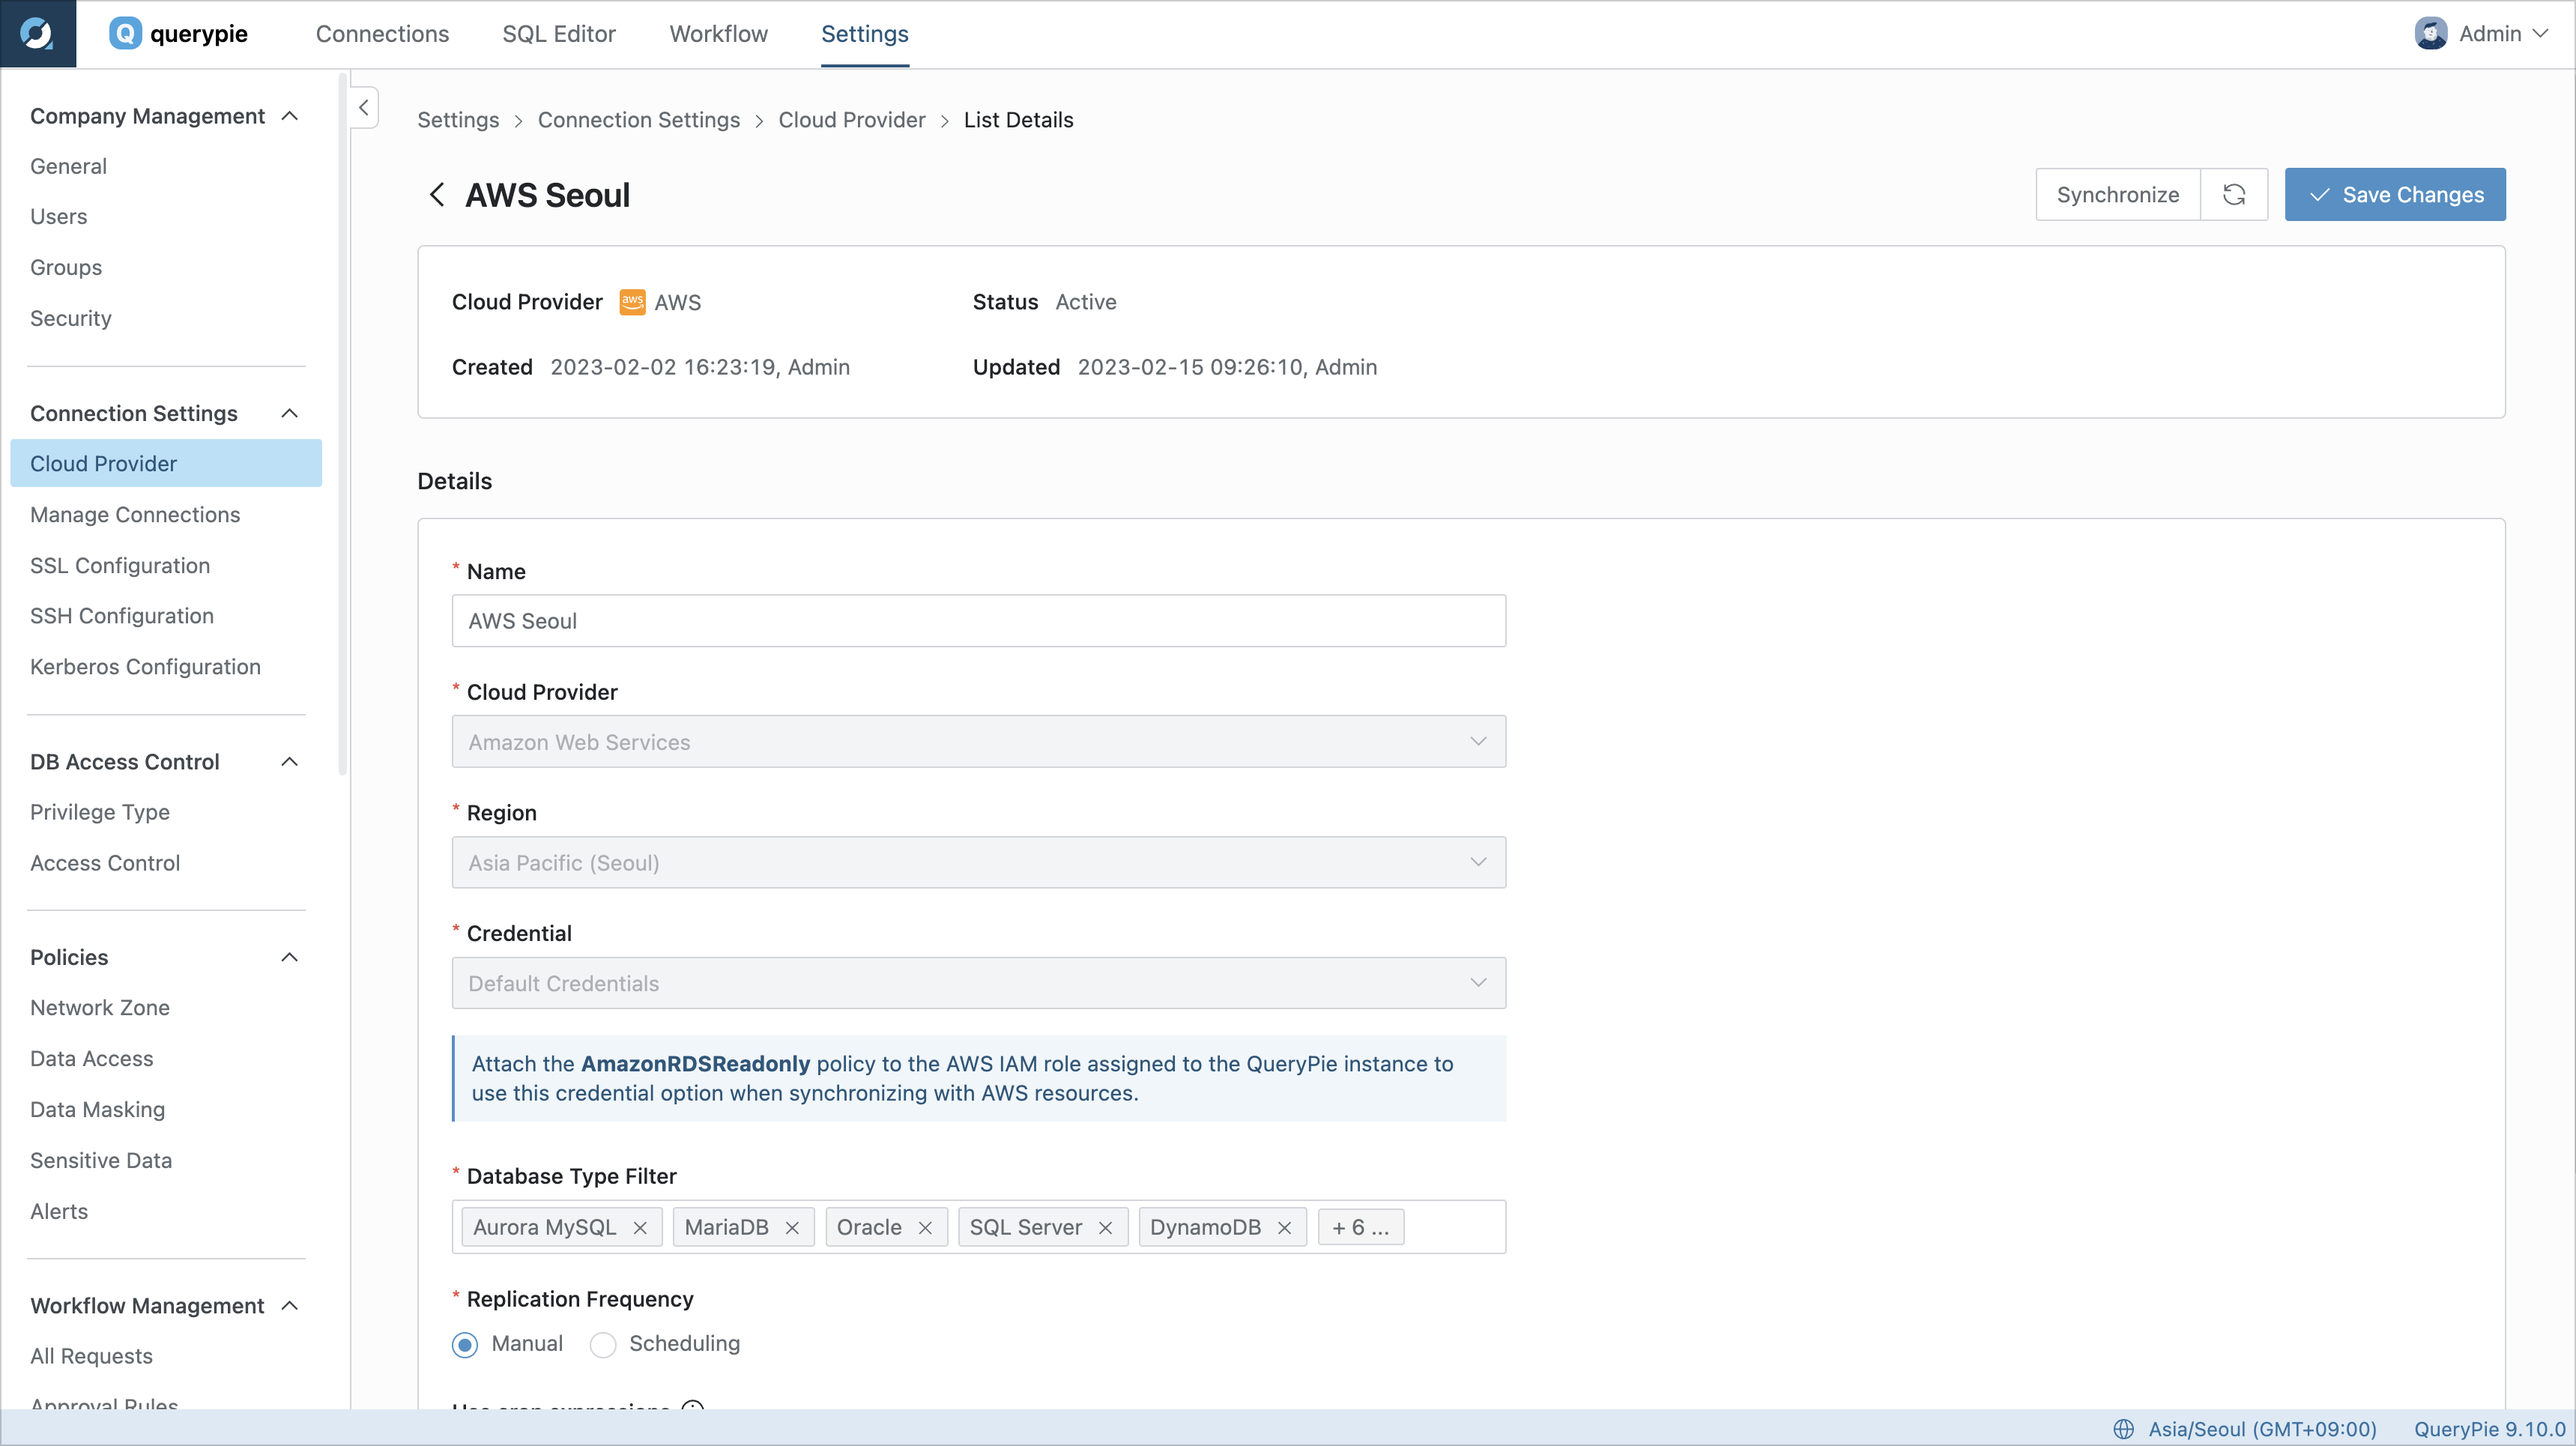The height and width of the screenshot is (1446, 2576).
Task: Click the AWS logo icon in Cloud Provider info
Action: click(x=632, y=302)
